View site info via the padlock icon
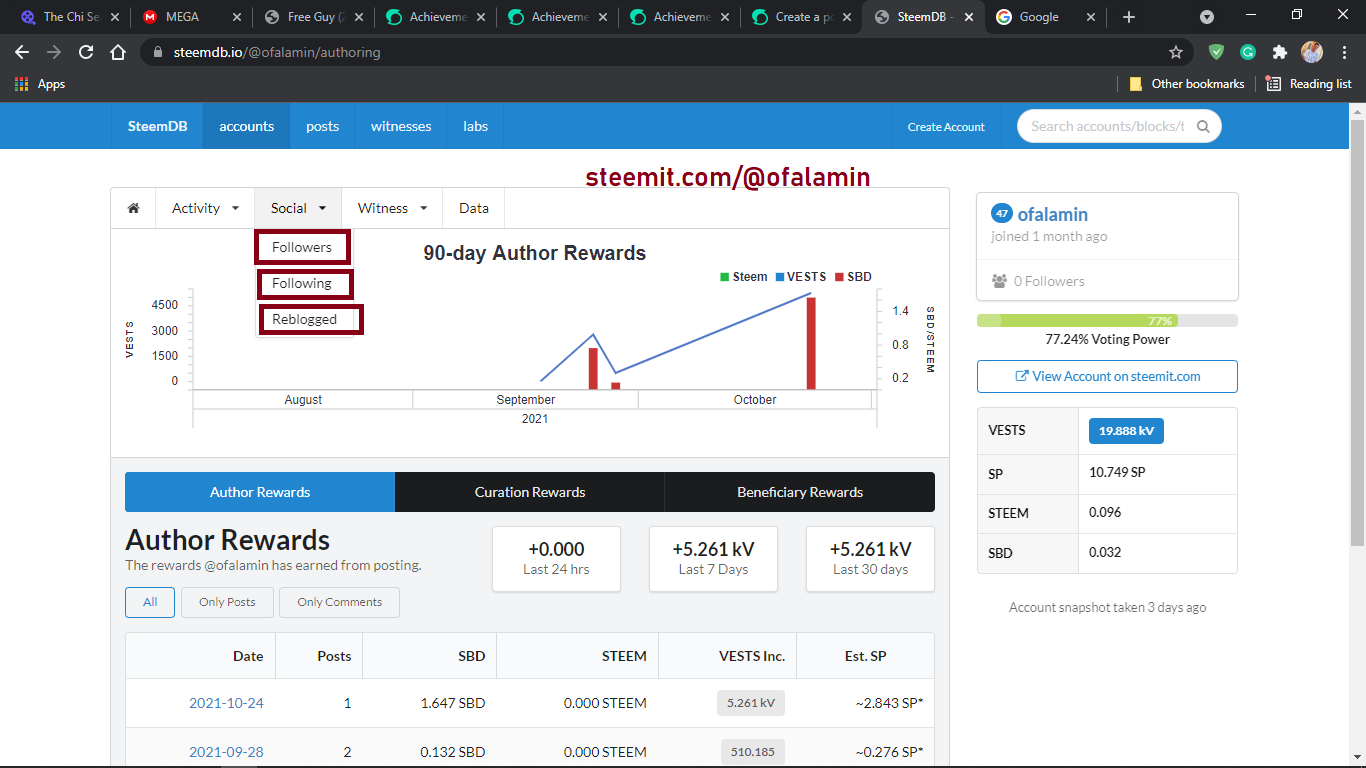Screen dimensions: 1366x768 157,52
